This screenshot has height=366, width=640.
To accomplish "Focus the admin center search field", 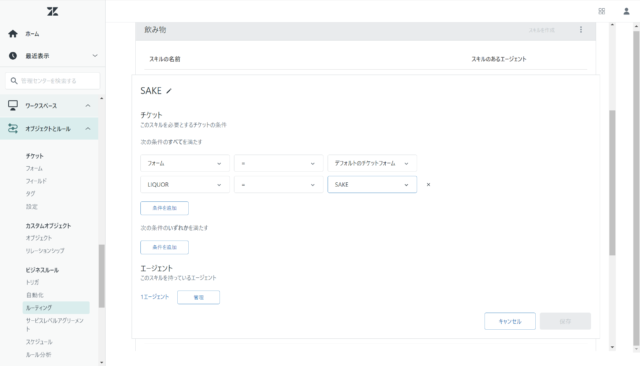I will 53,81.
